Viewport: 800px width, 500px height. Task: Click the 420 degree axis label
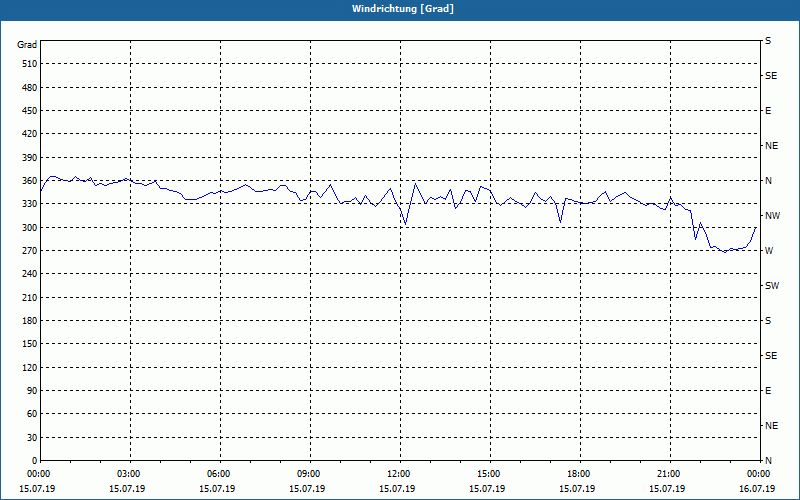(x=29, y=134)
